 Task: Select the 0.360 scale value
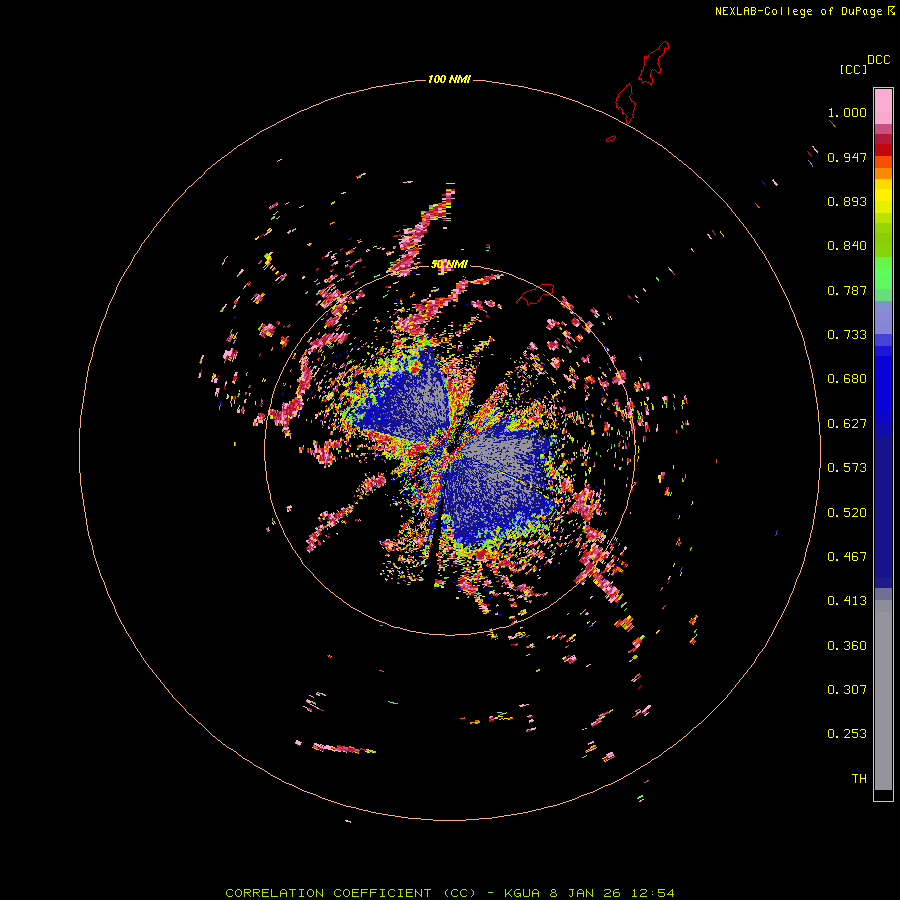click(847, 646)
